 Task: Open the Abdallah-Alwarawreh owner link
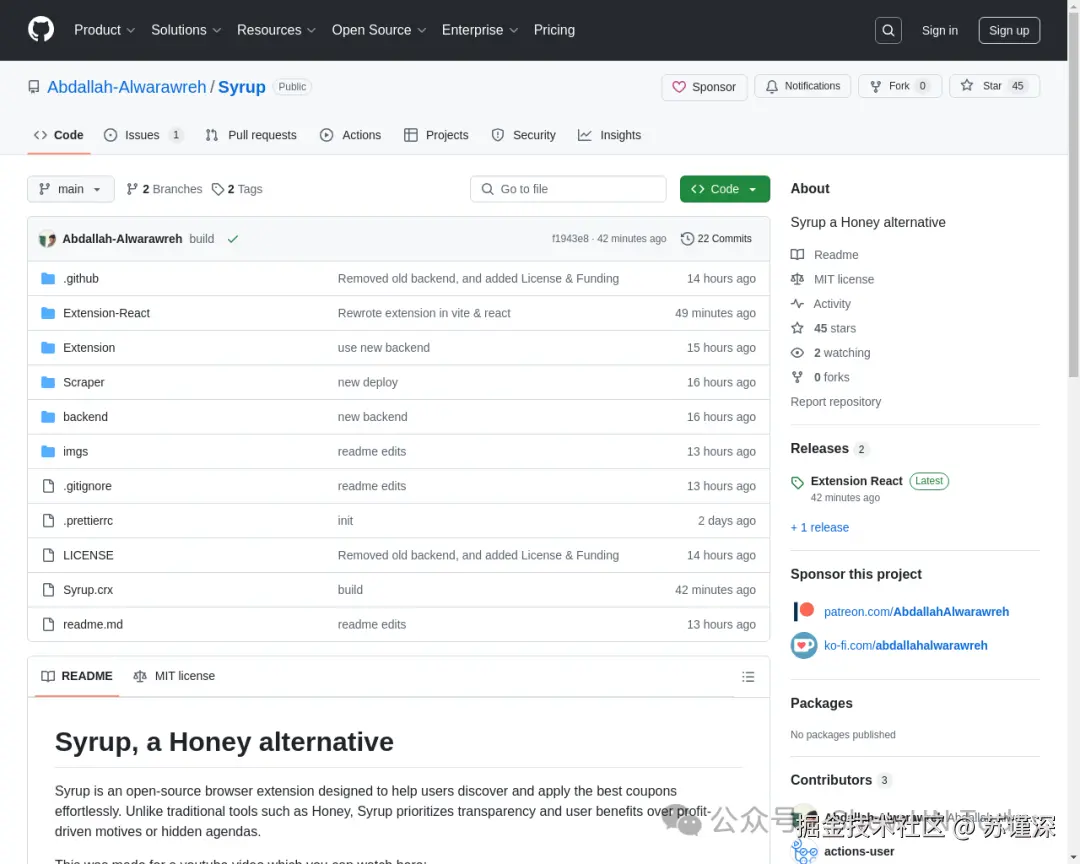[x=127, y=87]
